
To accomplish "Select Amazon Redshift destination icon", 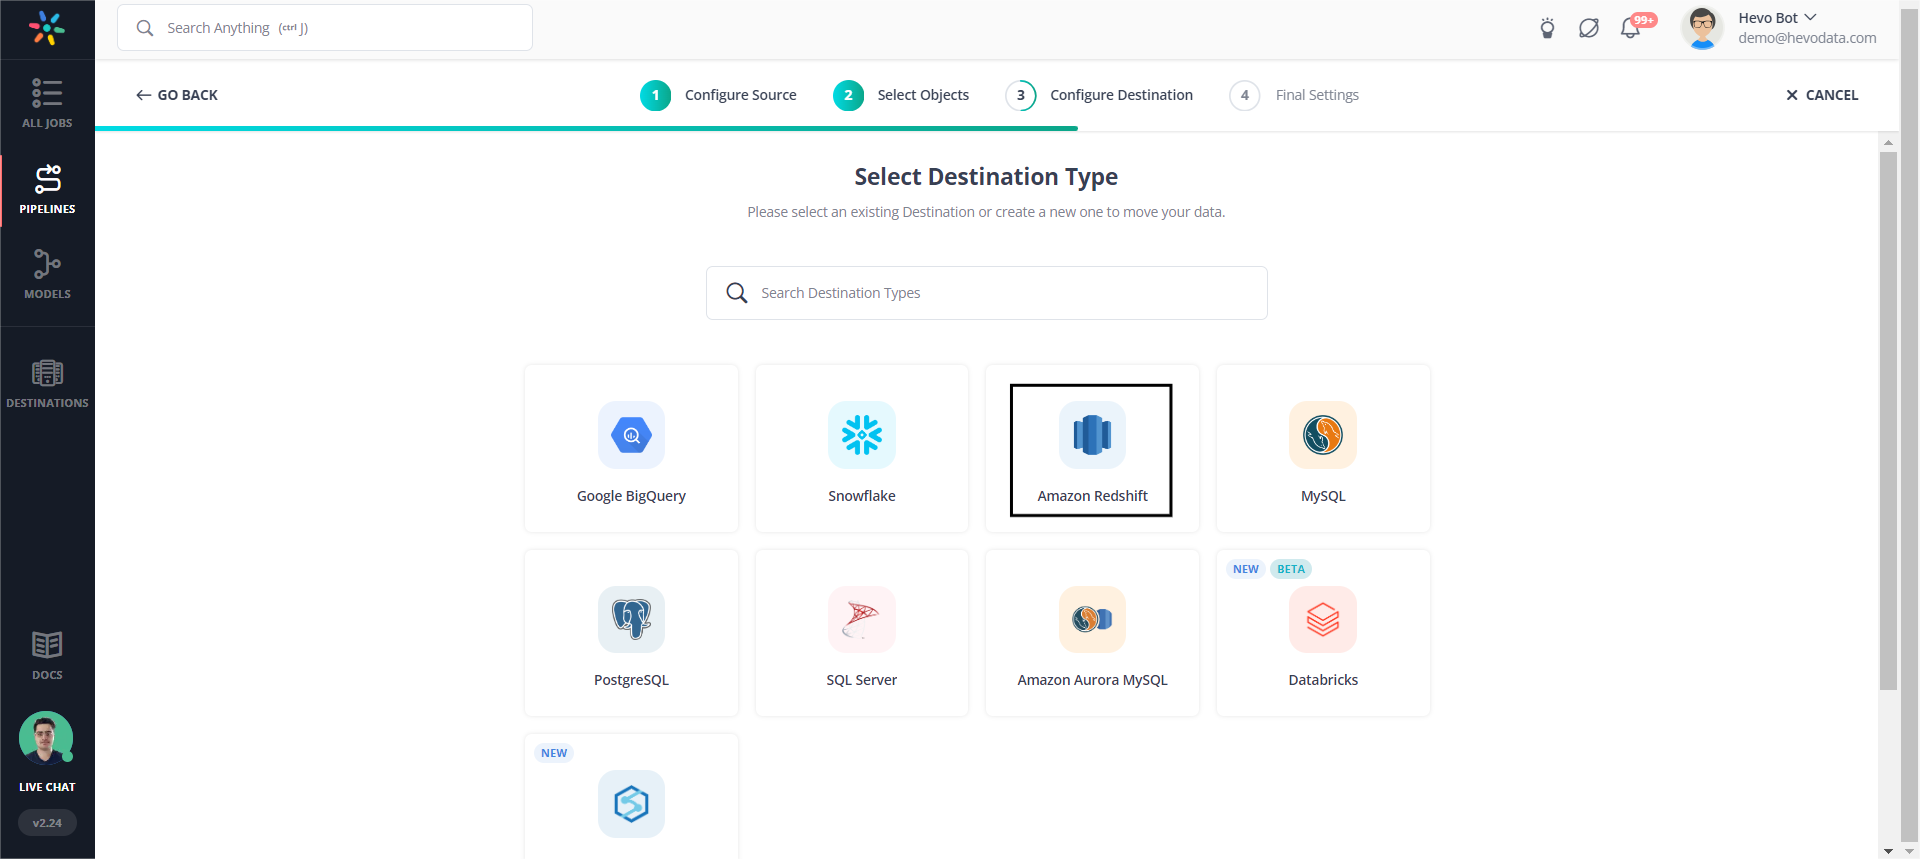I will click(1092, 435).
